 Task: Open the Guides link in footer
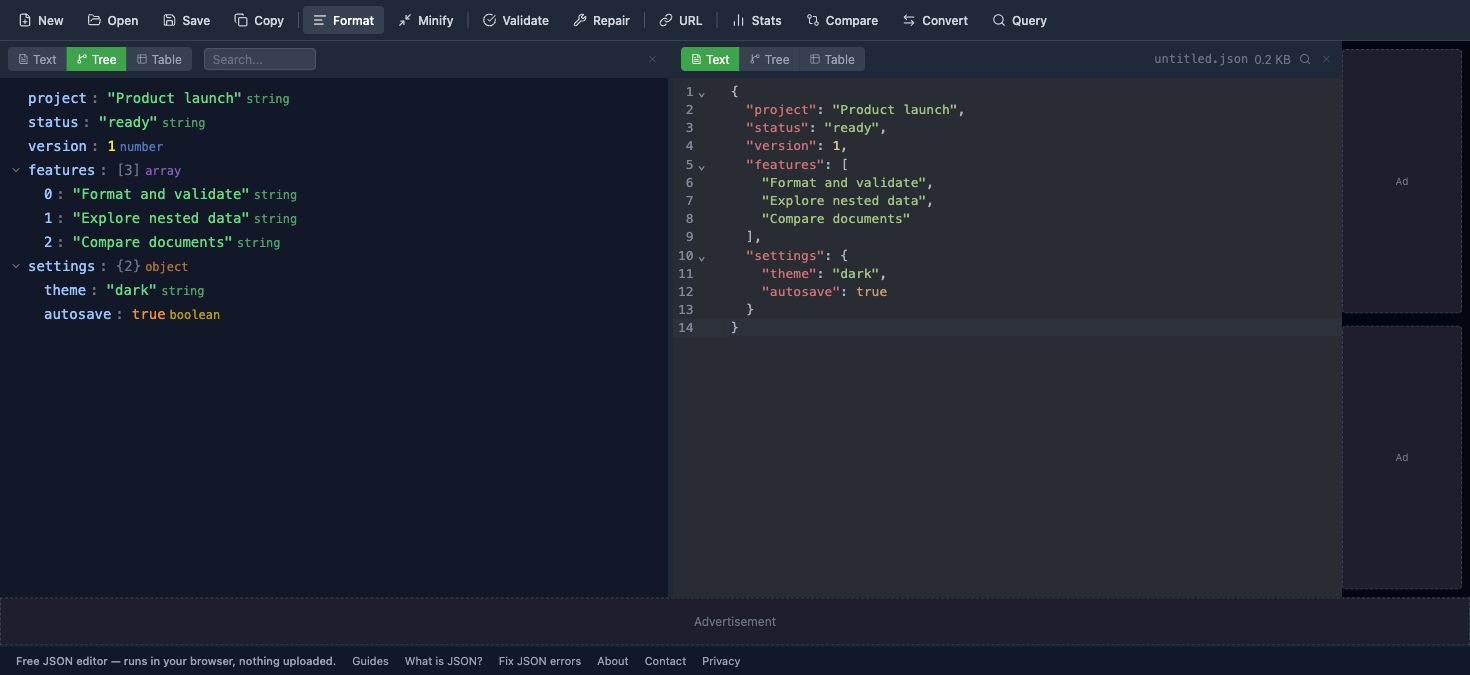pos(370,661)
